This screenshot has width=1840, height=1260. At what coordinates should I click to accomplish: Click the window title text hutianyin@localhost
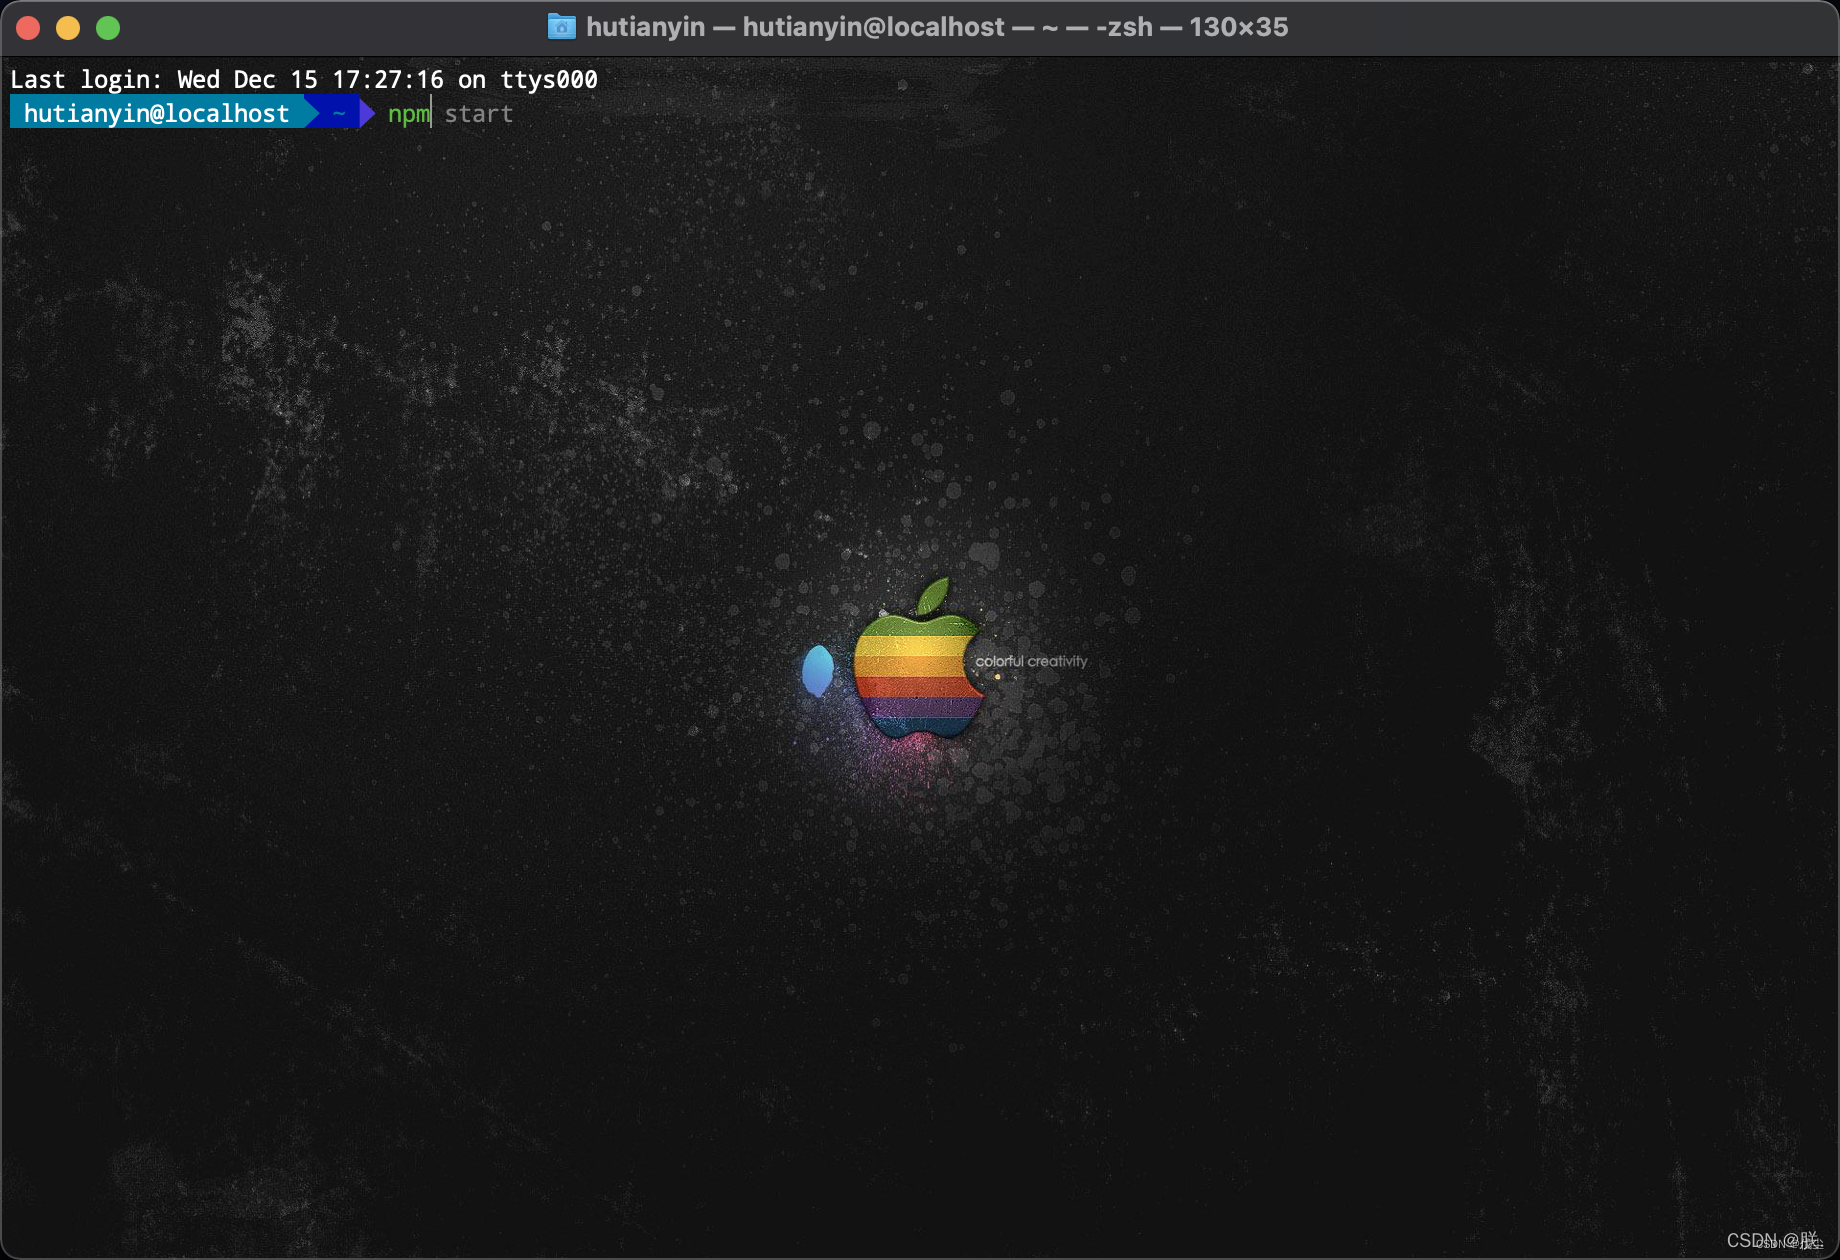873,27
